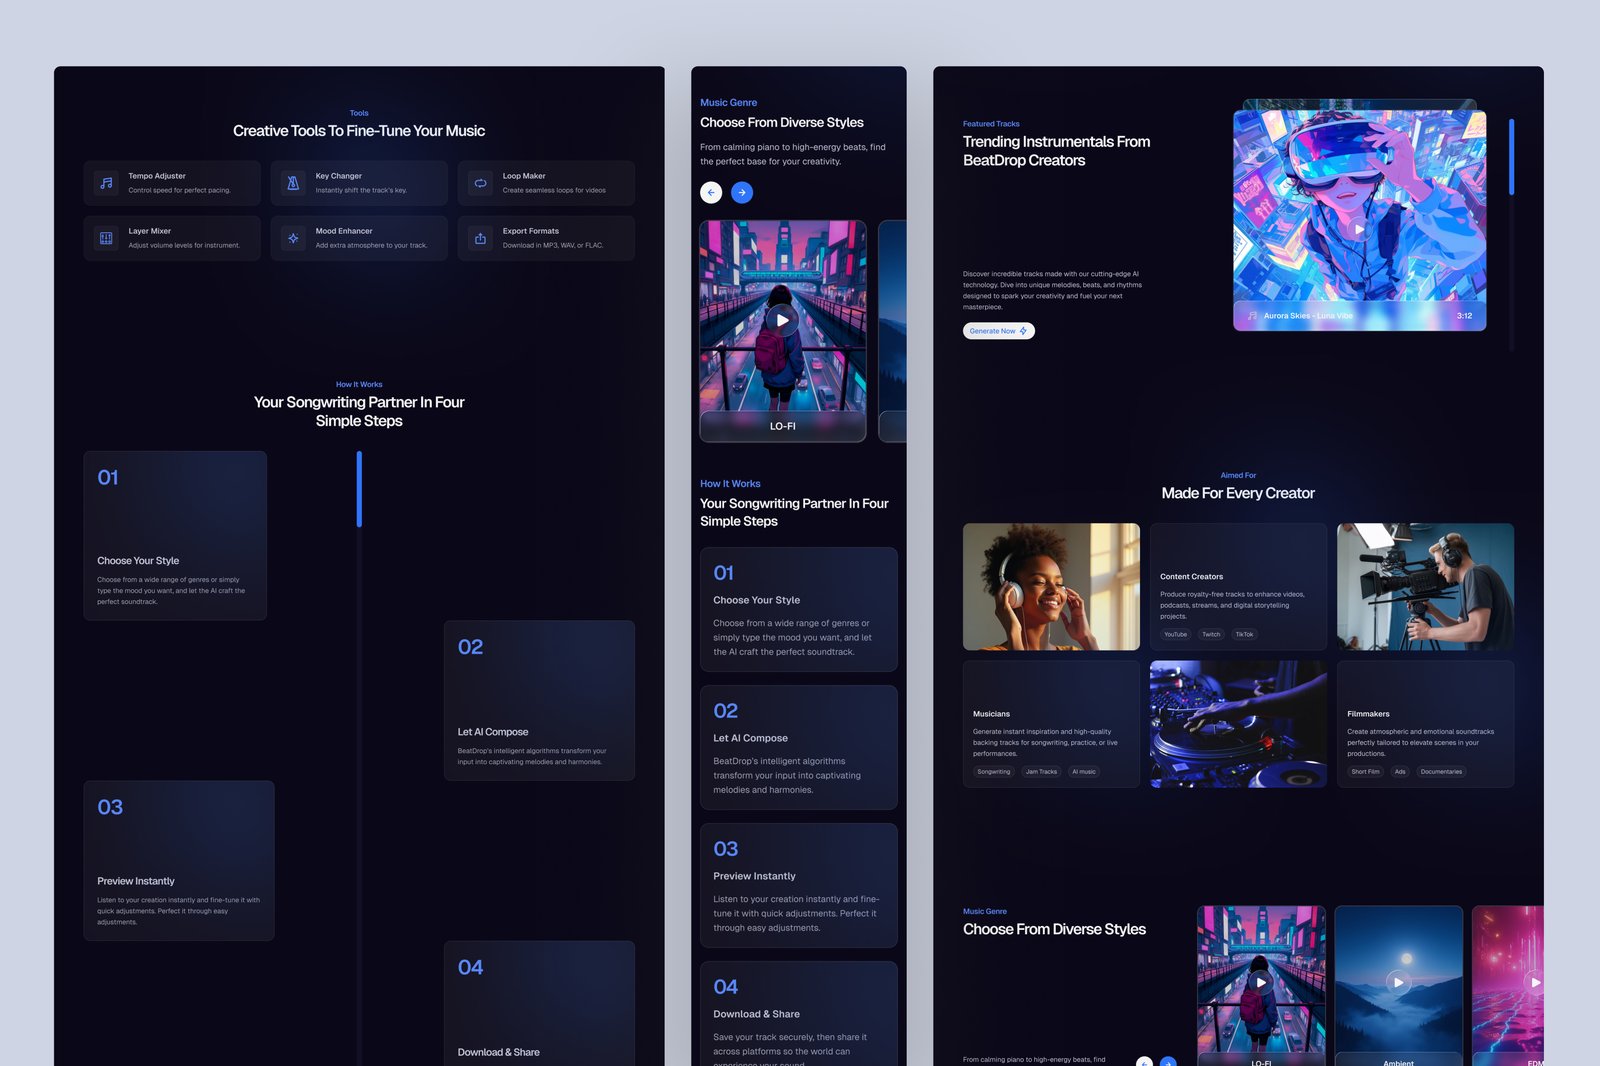Screen dimensions: 1600x1066
Task: Click the left carousel arrow under Music Genre
Action: coord(711,192)
